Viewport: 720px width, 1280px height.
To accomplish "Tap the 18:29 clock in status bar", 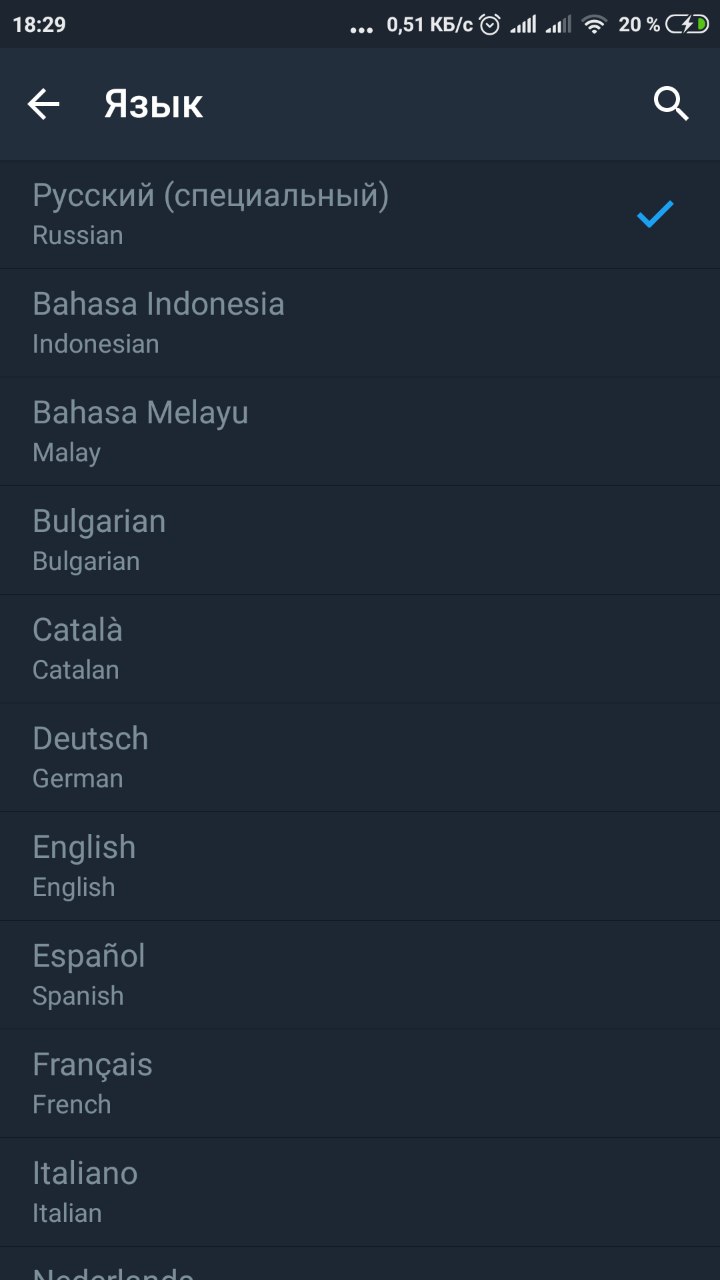I will (x=39, y=25).
